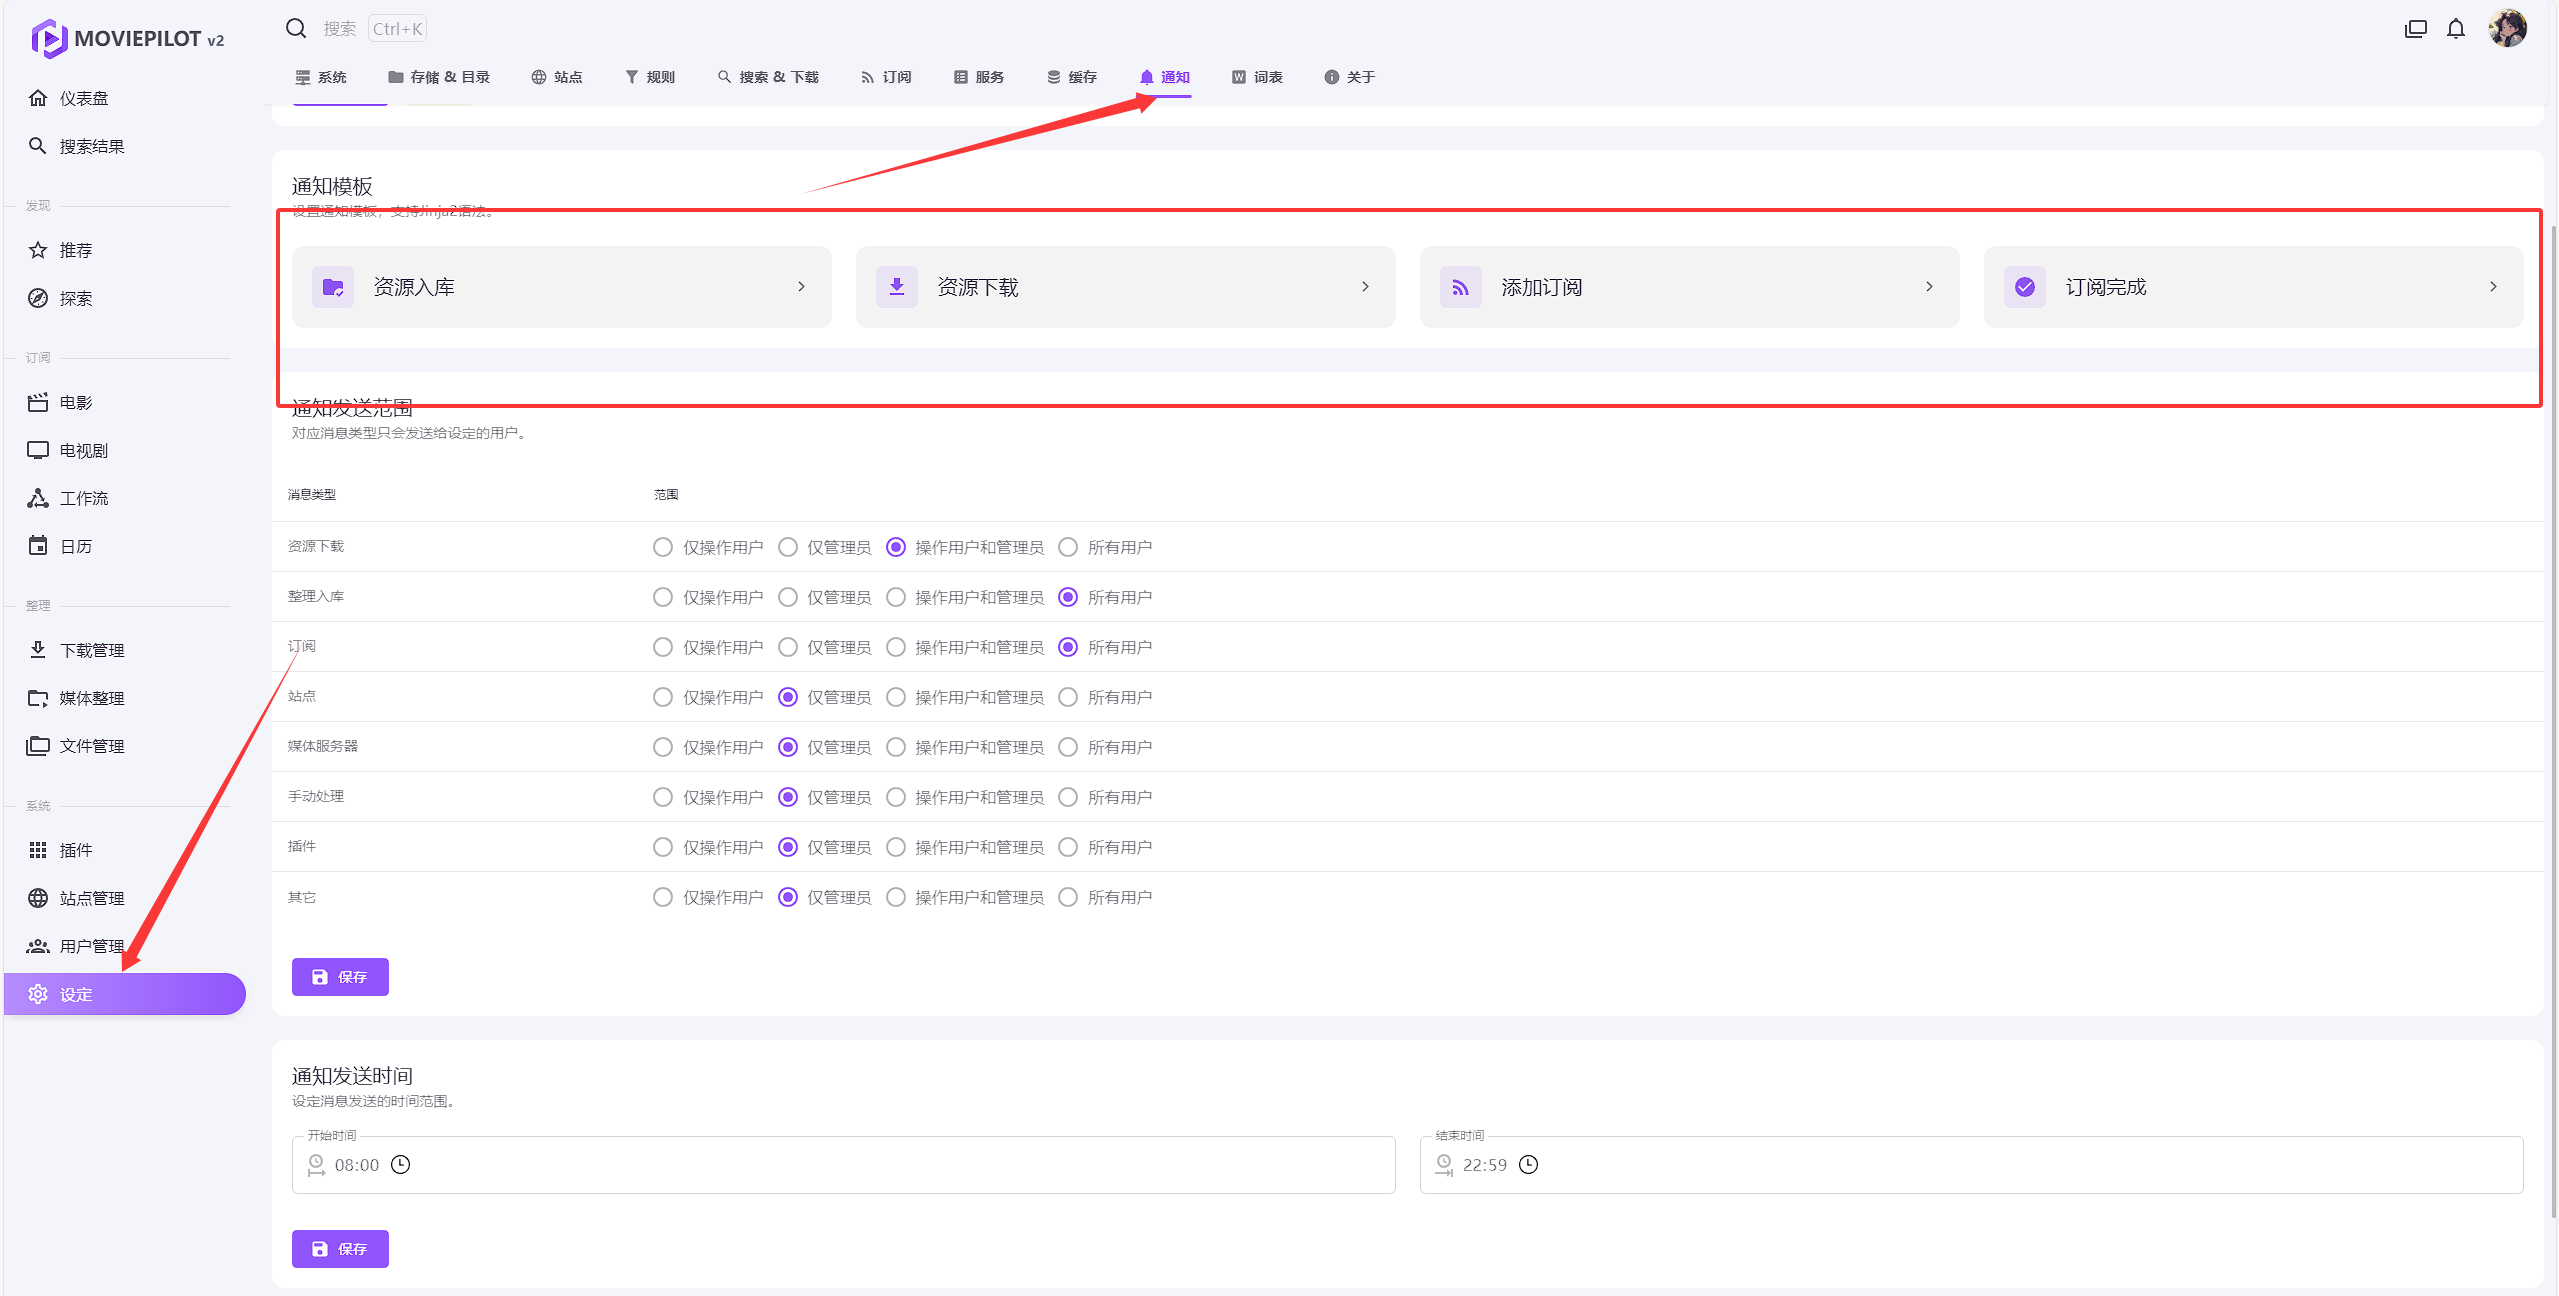
Task: Select 所有用户 for 资源下载 row
Action: (1068, 547)
